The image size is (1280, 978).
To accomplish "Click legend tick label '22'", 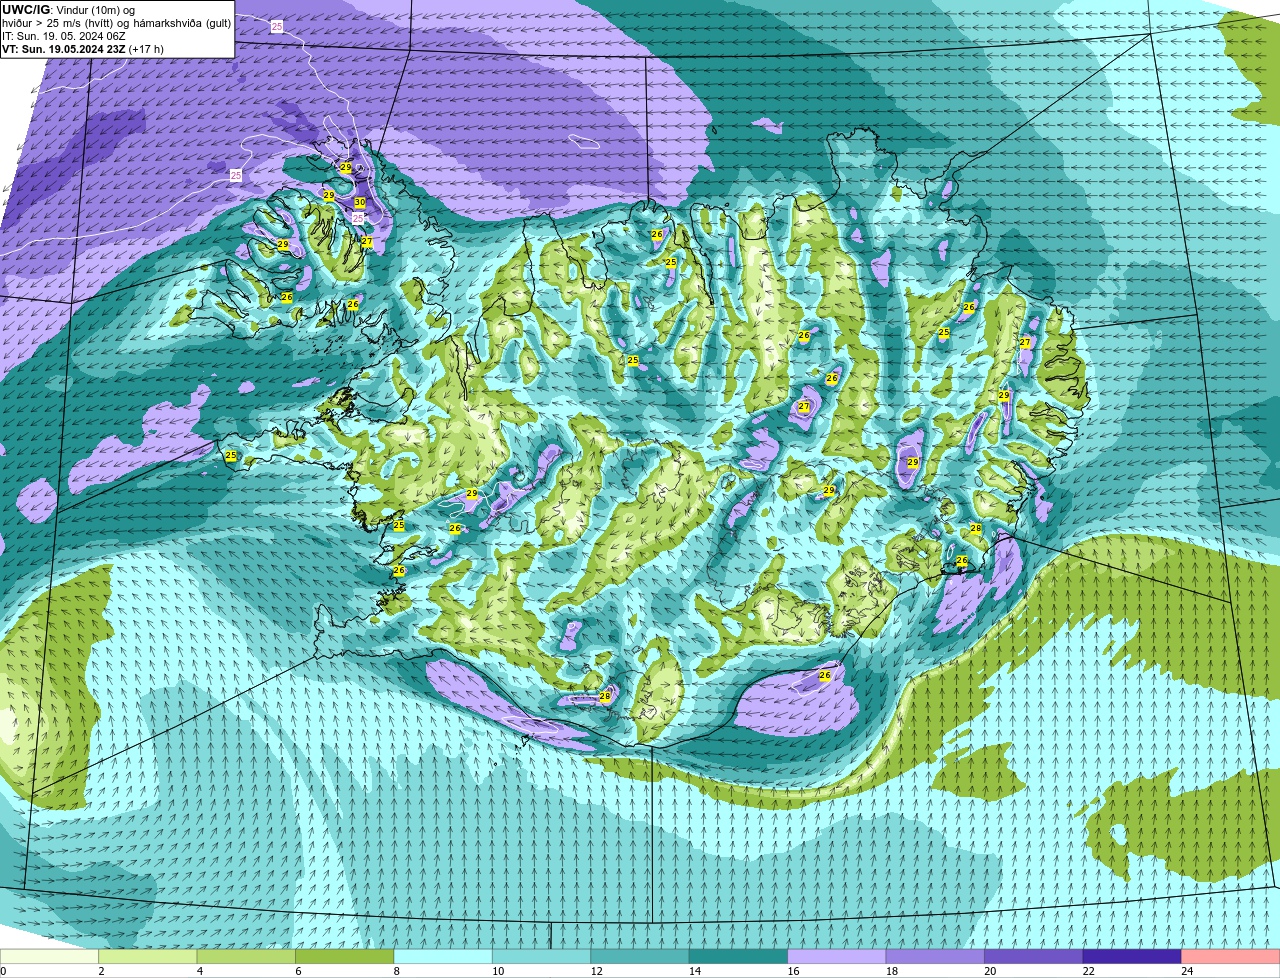I will point(1088,971).
